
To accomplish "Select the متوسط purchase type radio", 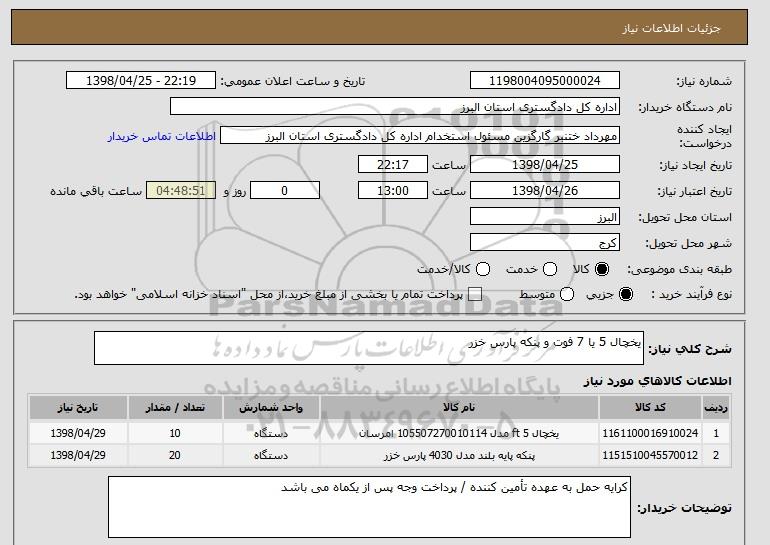I will pos(567,294).
